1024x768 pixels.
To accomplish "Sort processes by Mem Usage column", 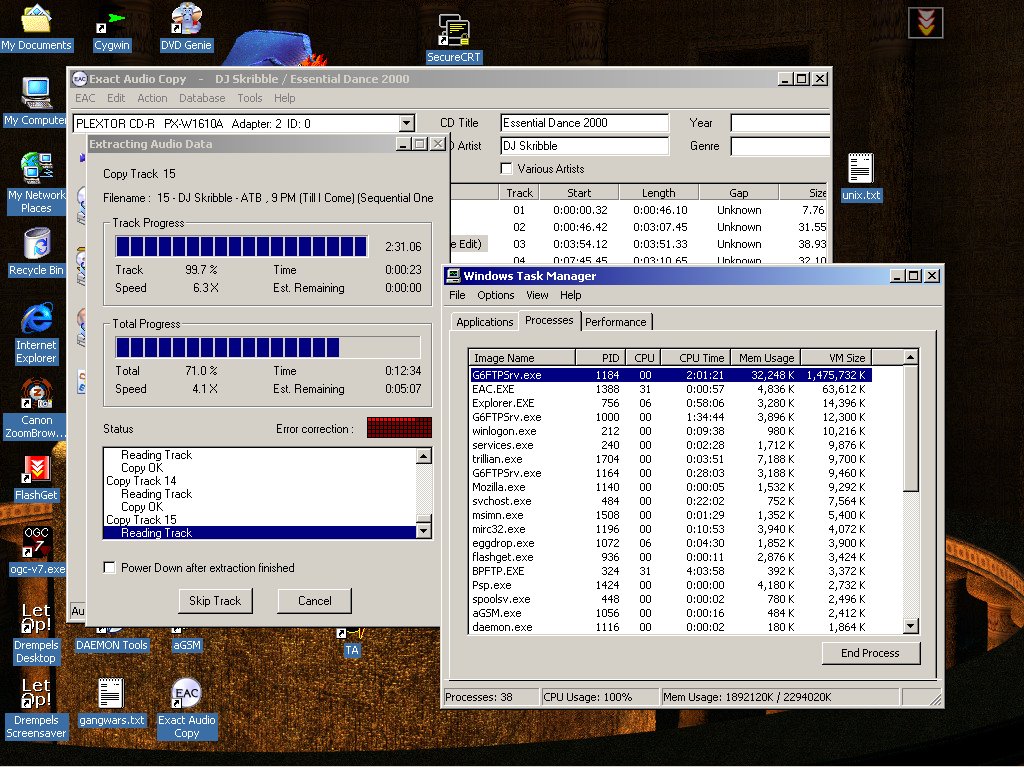I will point(766,358).
